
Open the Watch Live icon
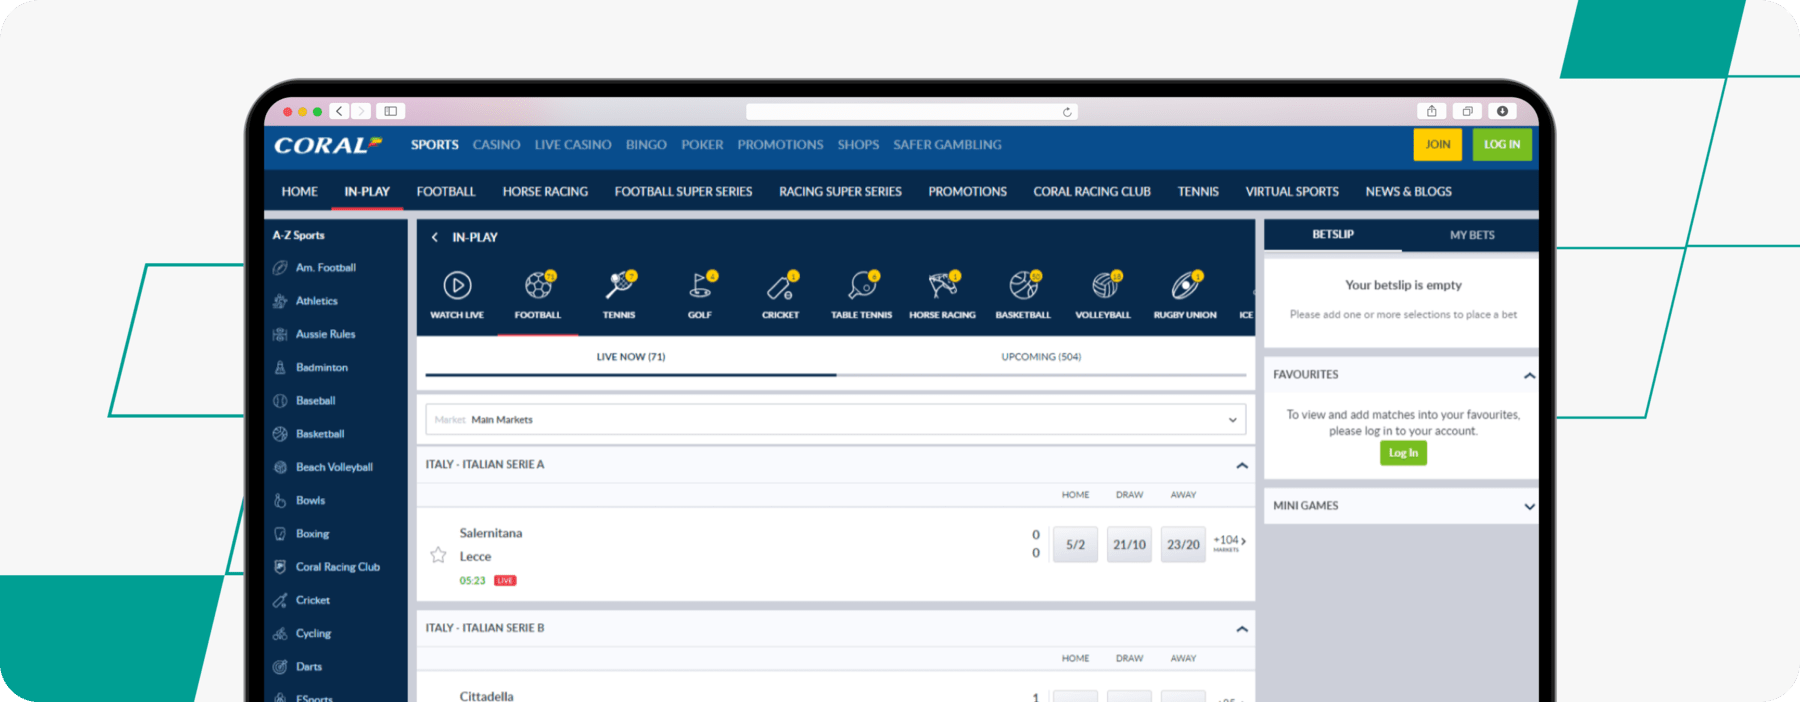457,286
